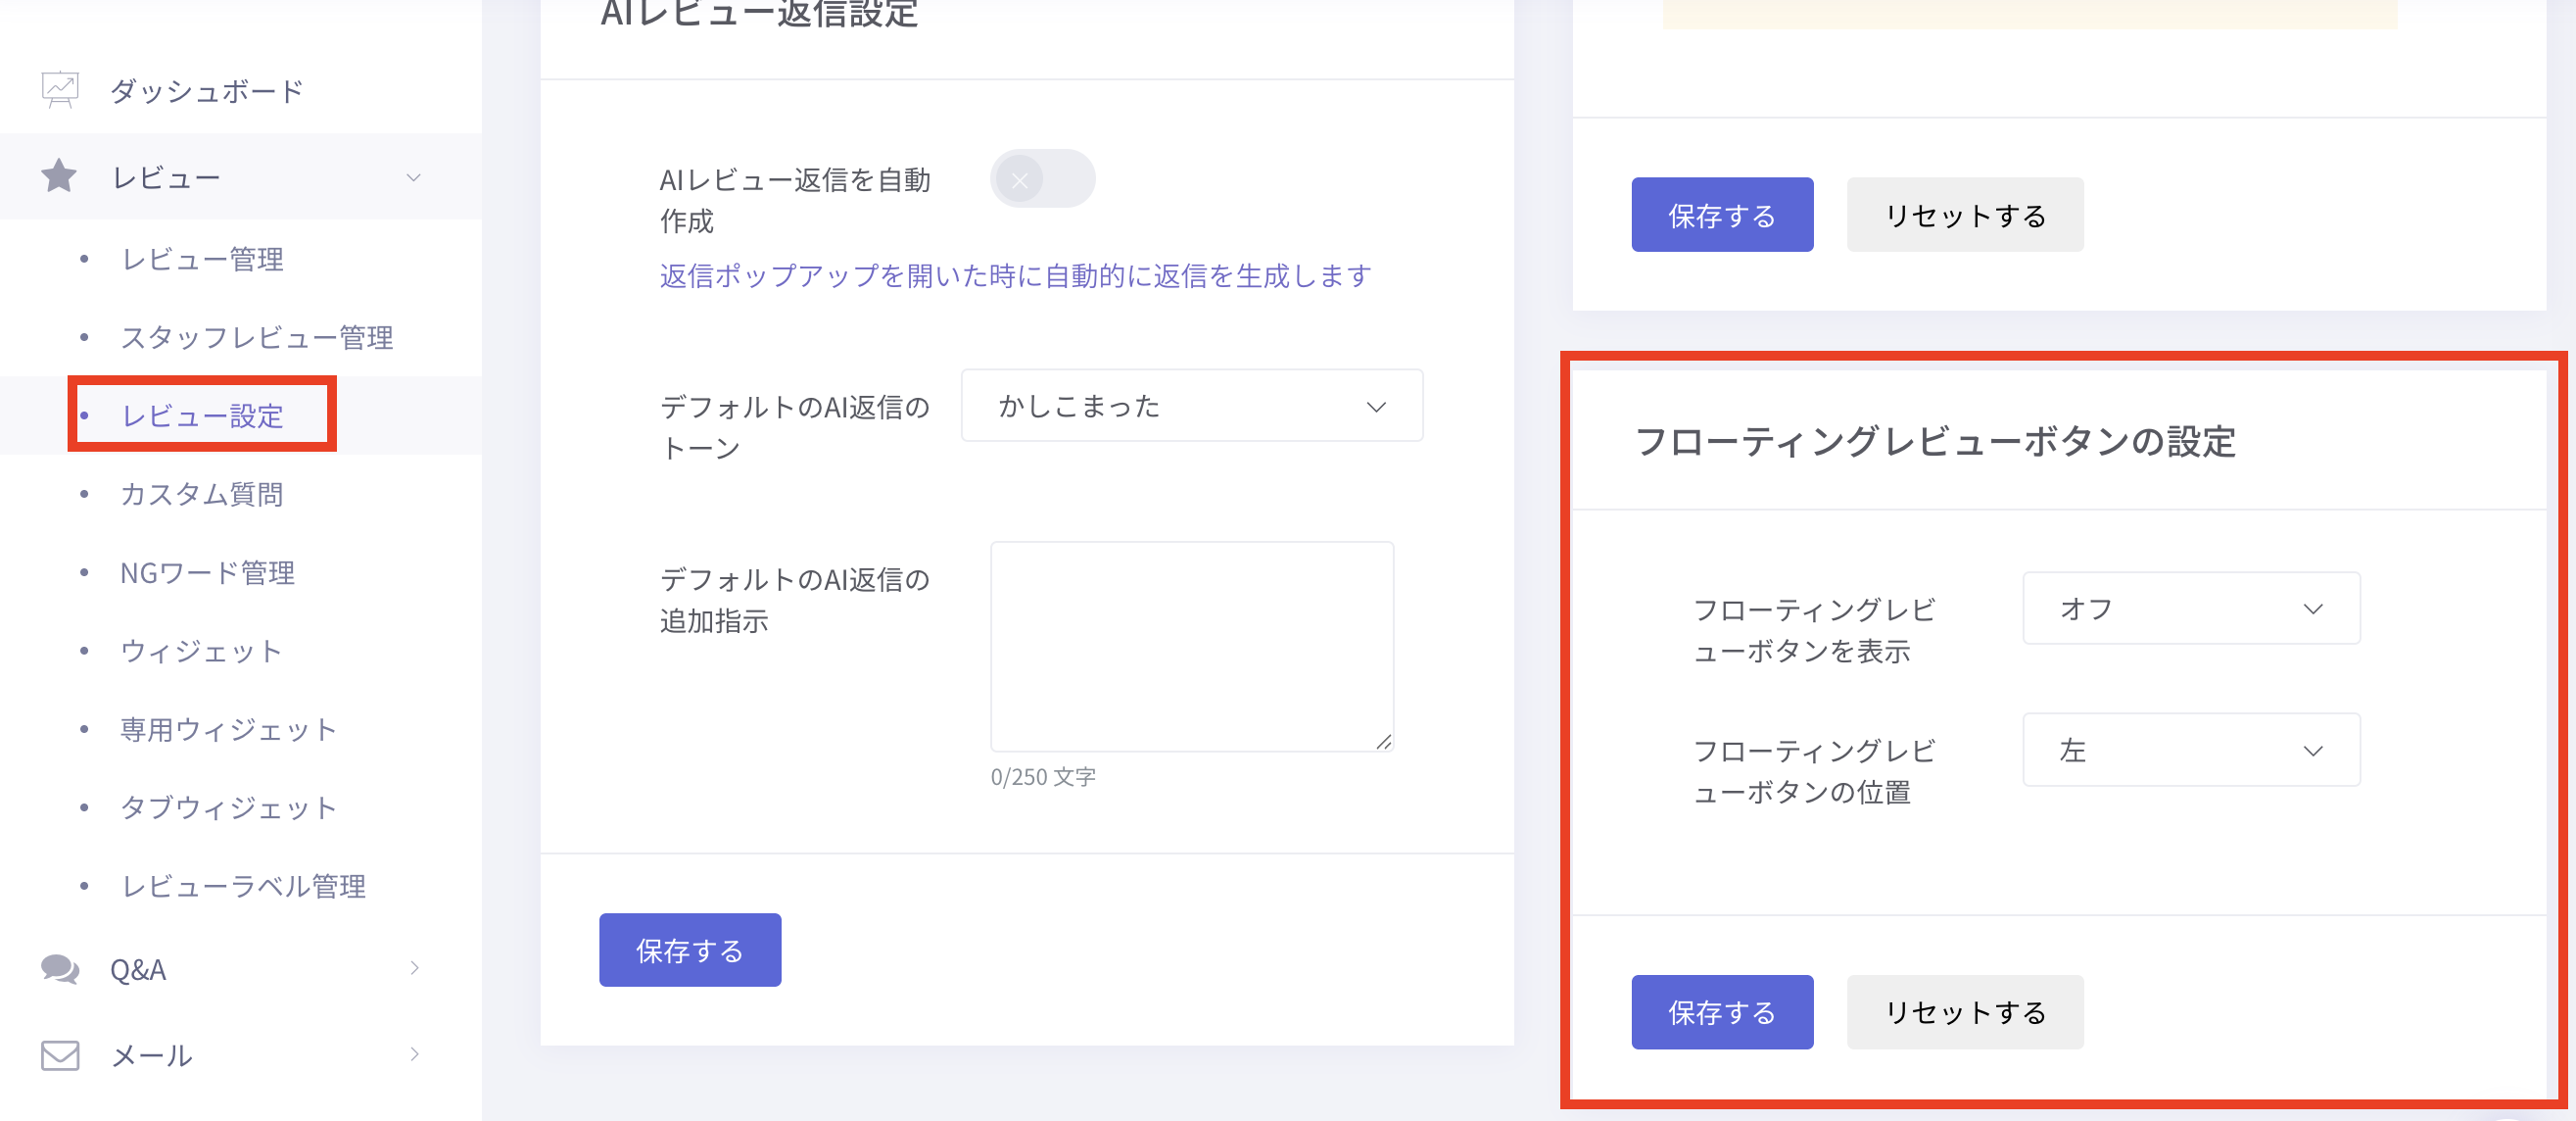This screenshot has width=2576, height=1121.
Task: Open レビュー管理 in the sidebar
Action: point(202,259)
